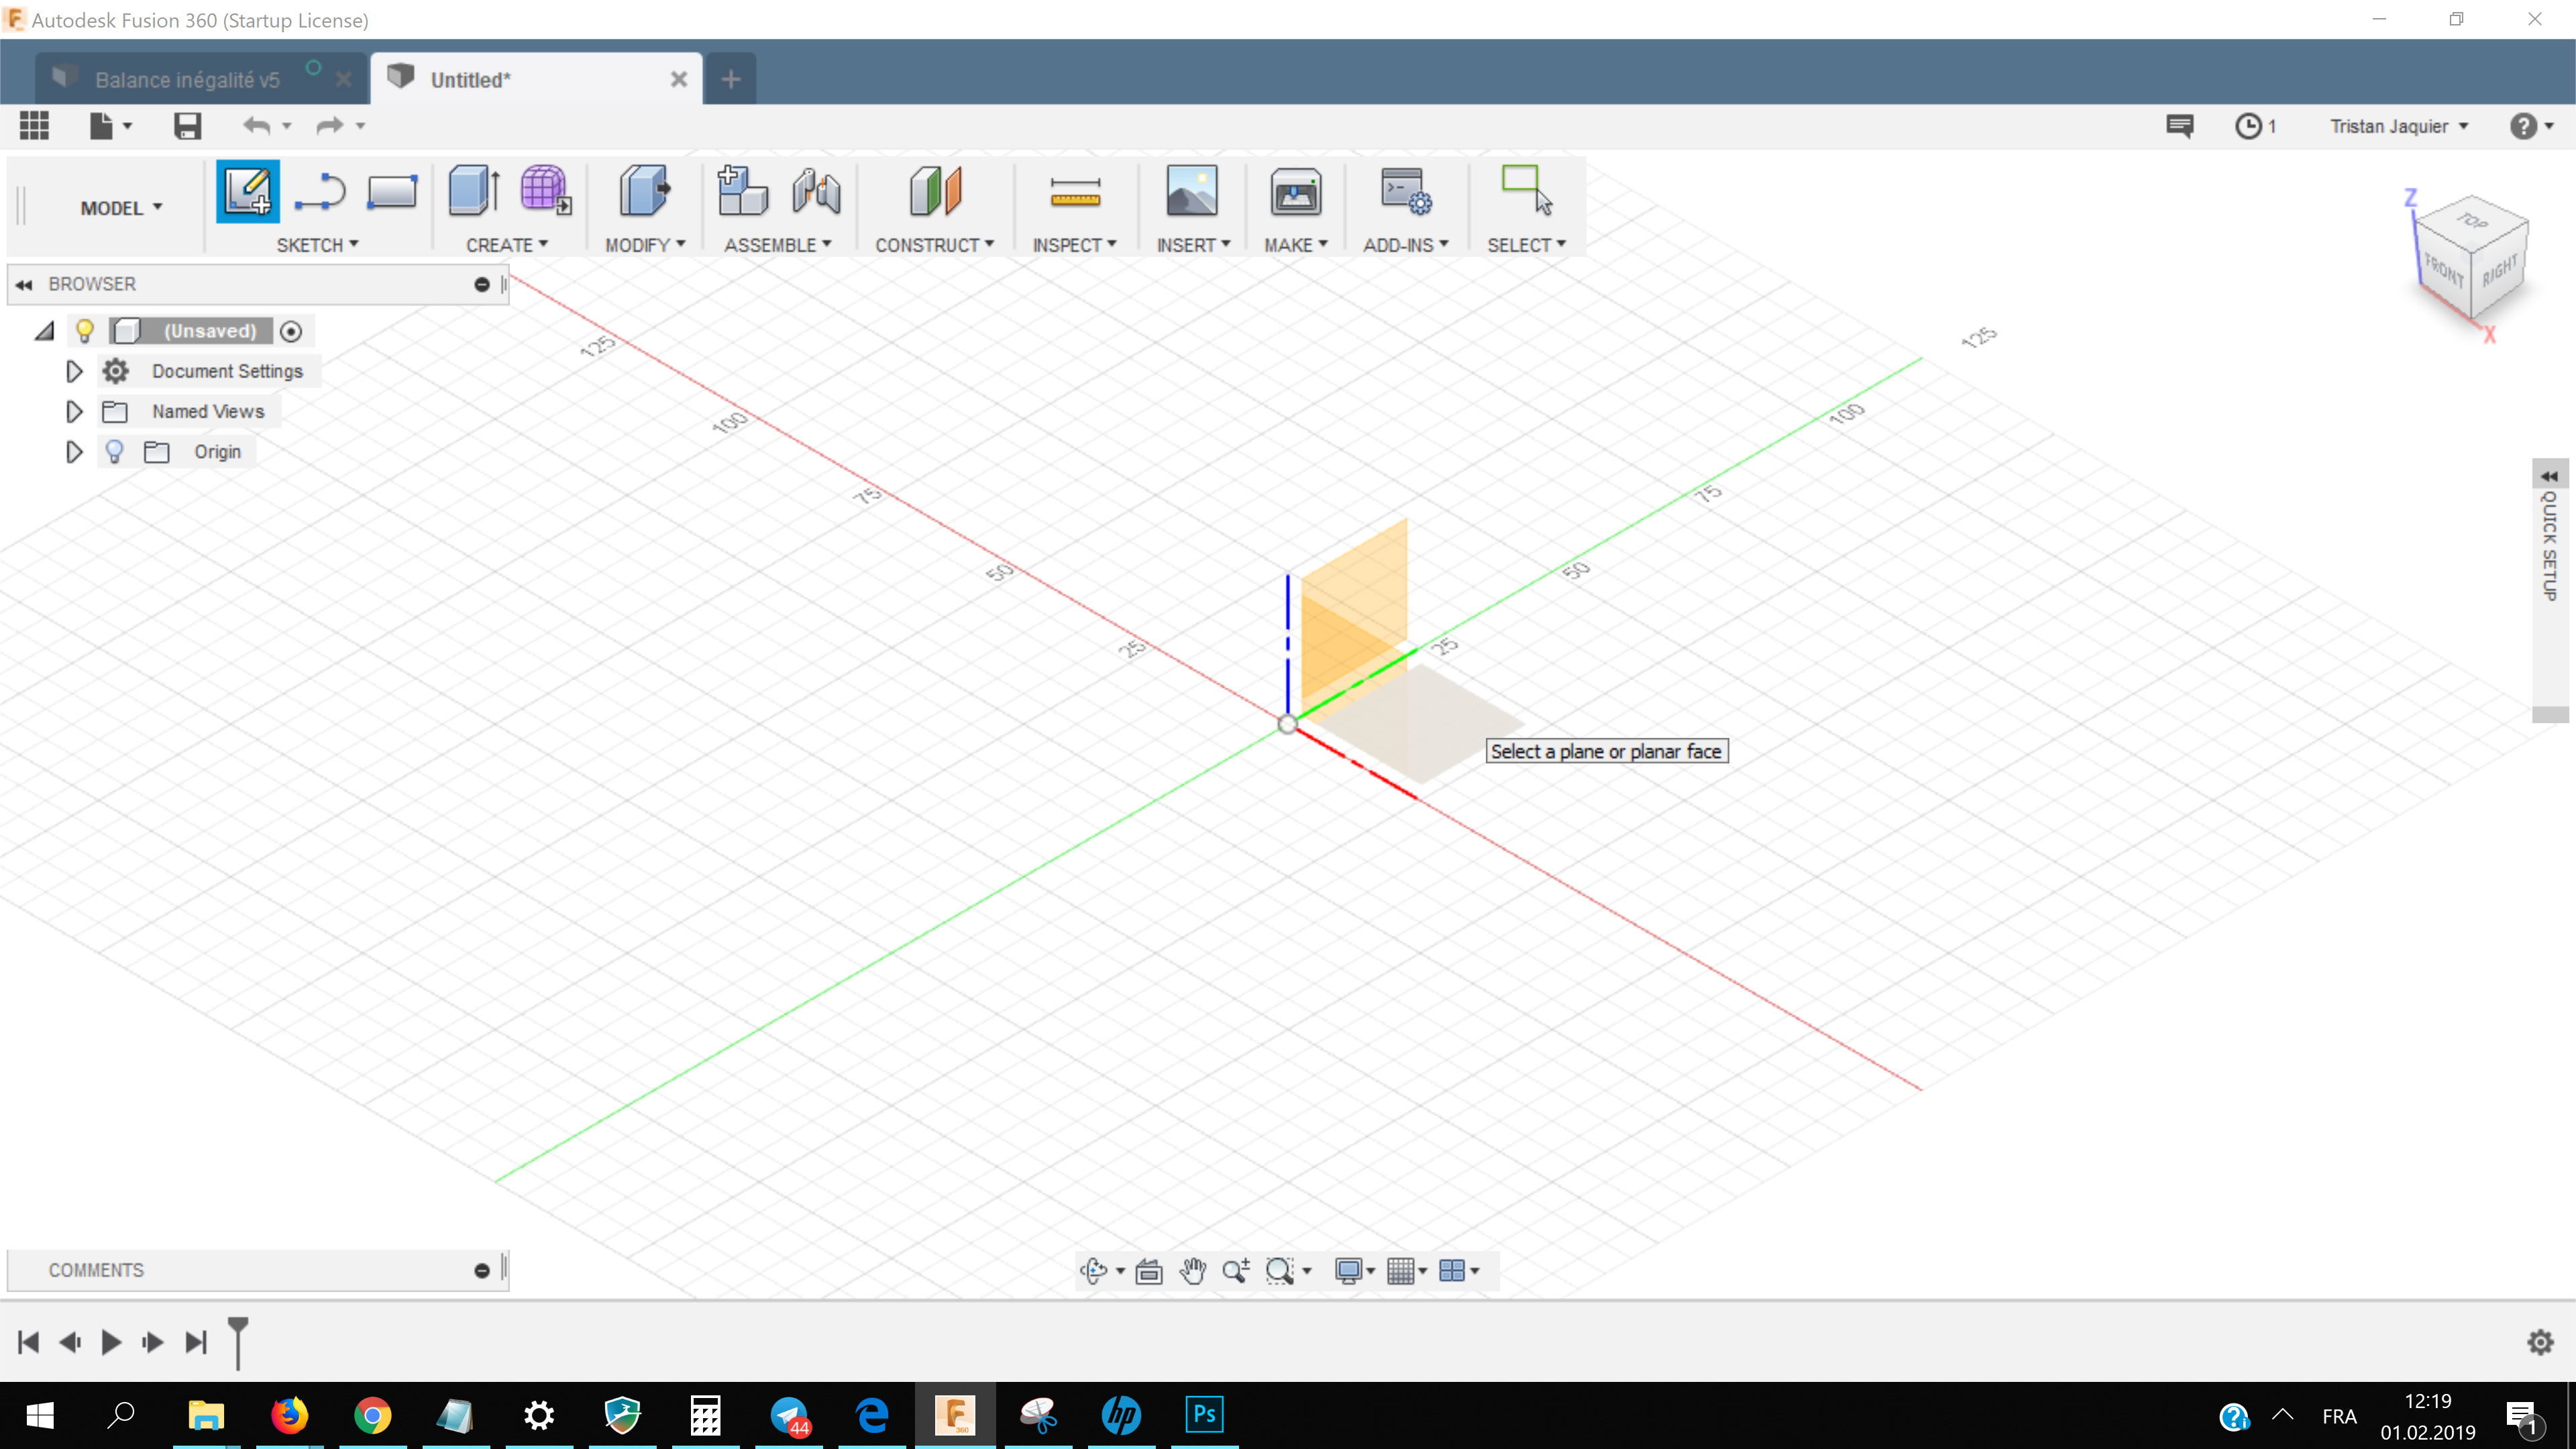The height and width of the screenshot is (1449, 2576).
Task: Expand the Document Settings node
Action: 73,371
